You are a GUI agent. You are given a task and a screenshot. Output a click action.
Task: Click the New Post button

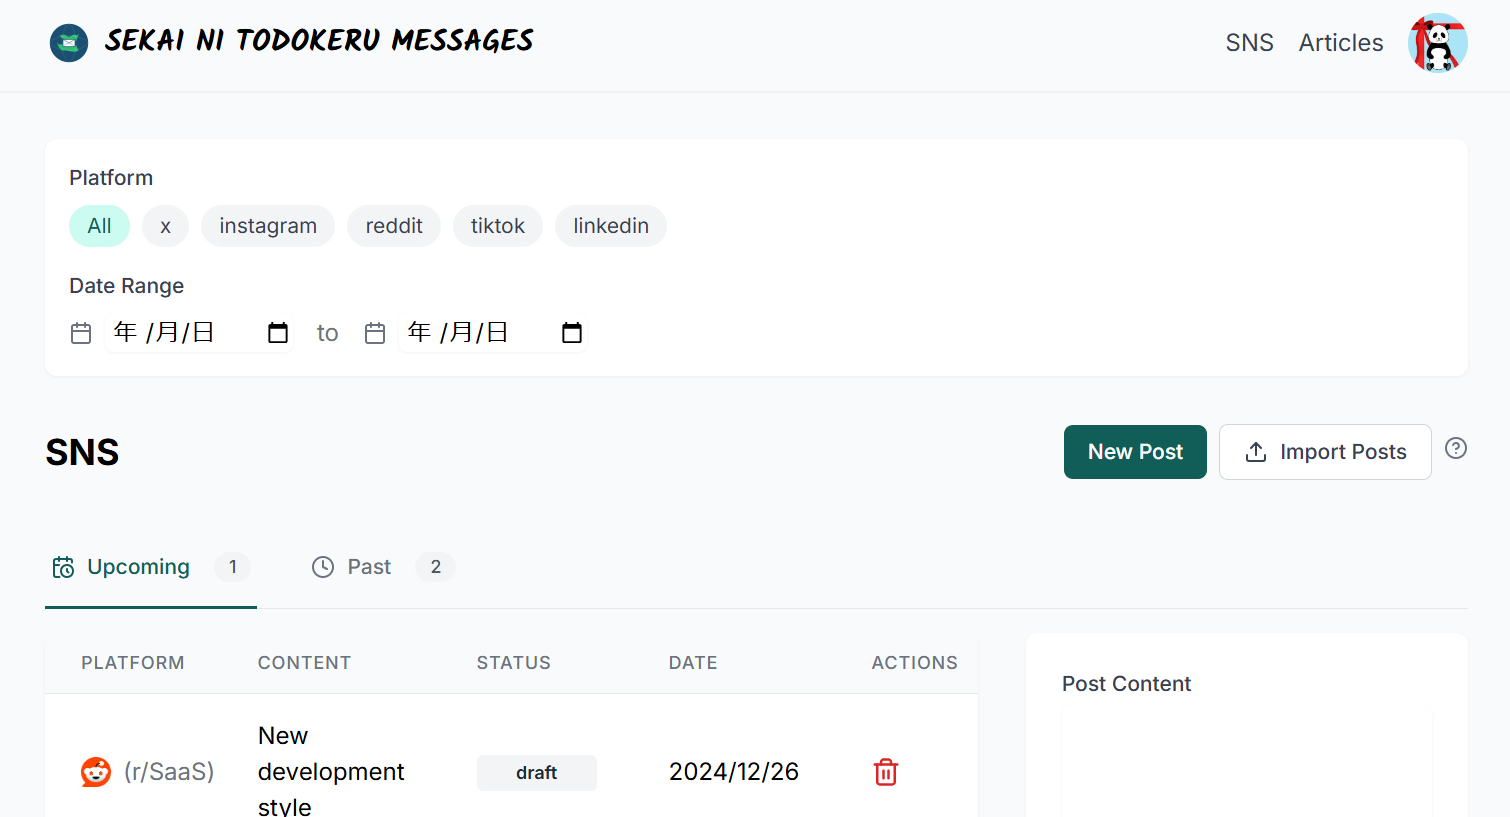pyautogui.click(x=1135, y=452)
